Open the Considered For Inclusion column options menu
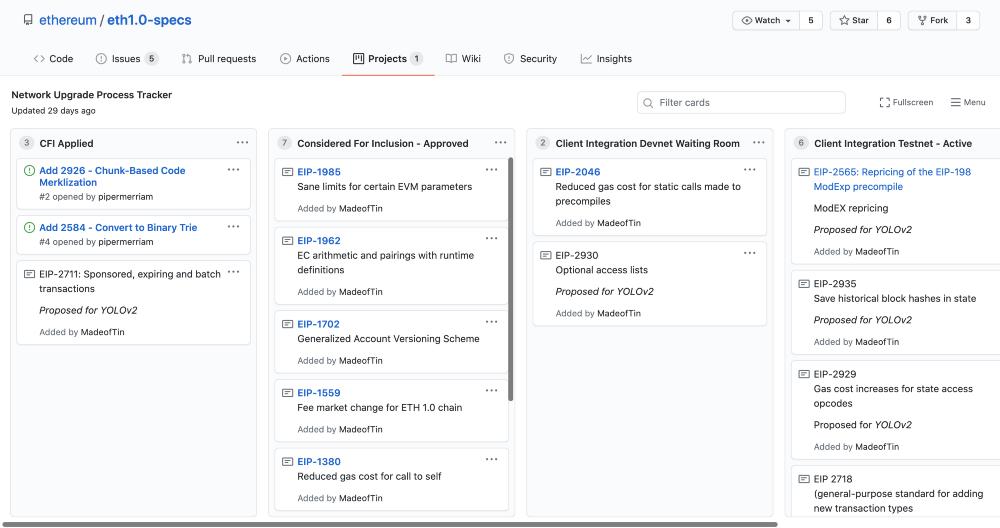This screenshot has height=528, width=1000. pos(501,143)
